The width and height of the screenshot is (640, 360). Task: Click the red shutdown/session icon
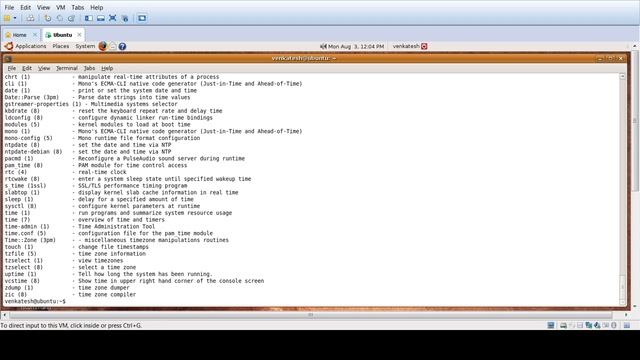pos(424,46)
